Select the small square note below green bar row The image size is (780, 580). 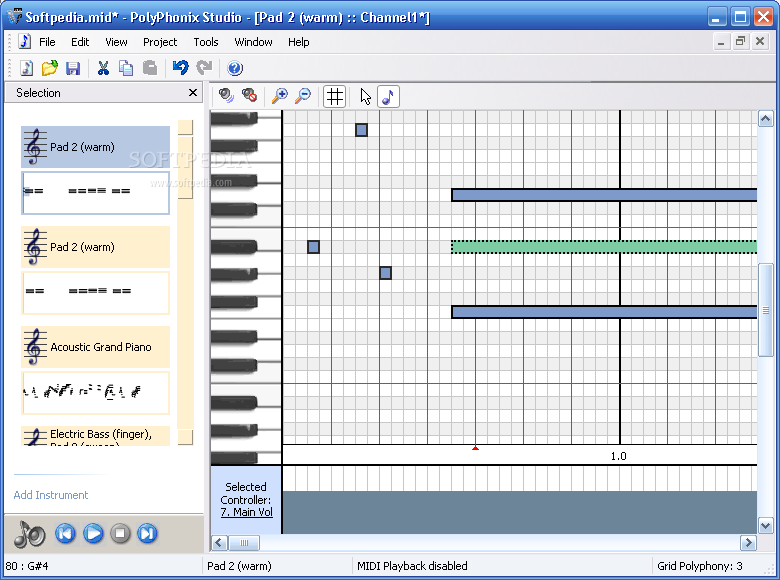(386, 273)
